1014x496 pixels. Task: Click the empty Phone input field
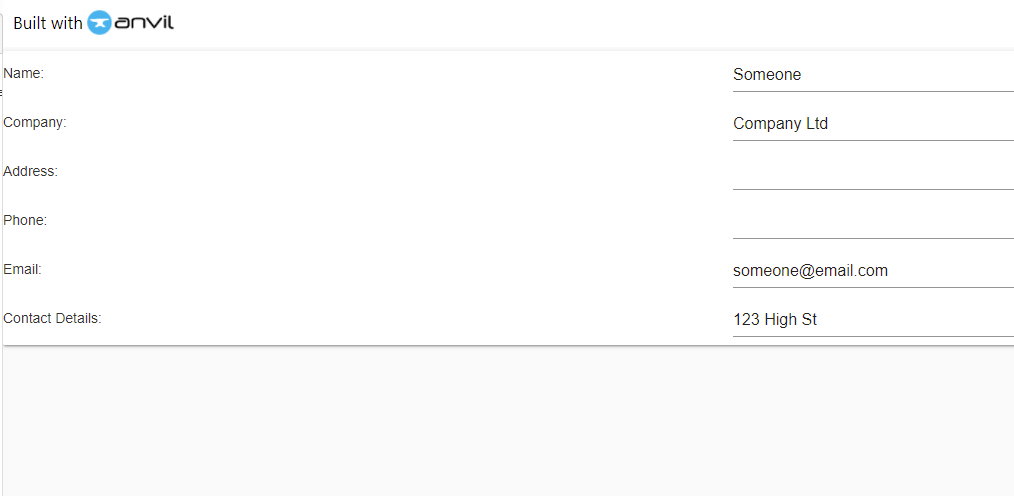pos(873,222)
